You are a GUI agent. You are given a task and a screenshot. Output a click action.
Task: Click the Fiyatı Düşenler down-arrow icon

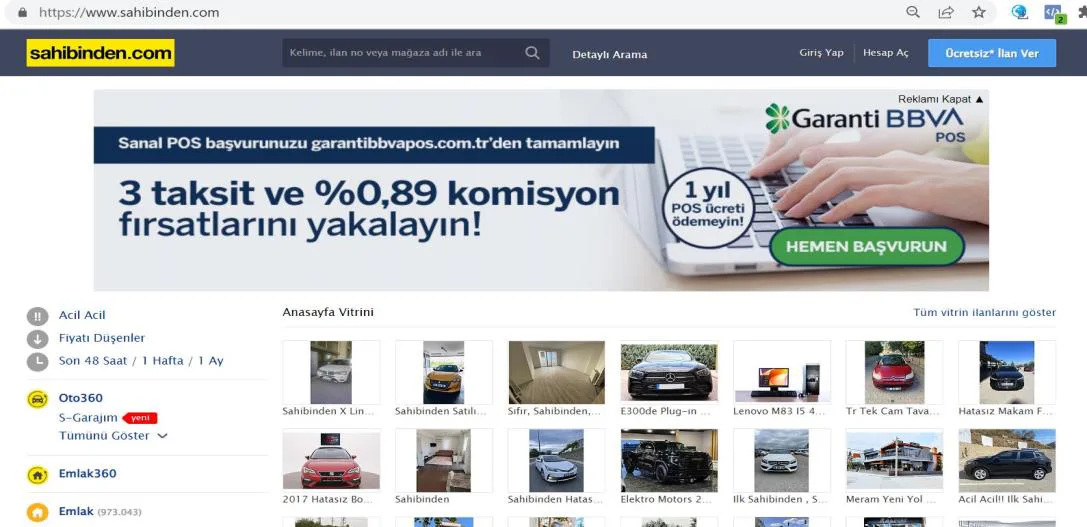(37, 339)
